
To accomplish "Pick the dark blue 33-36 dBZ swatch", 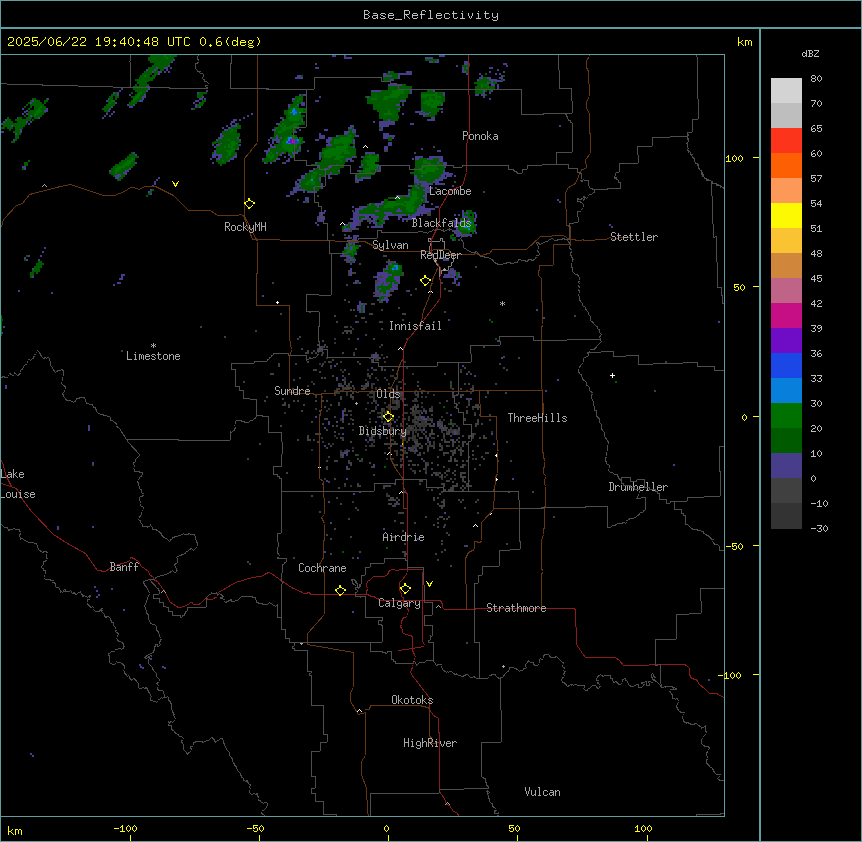I will click(x=786, y=365).
